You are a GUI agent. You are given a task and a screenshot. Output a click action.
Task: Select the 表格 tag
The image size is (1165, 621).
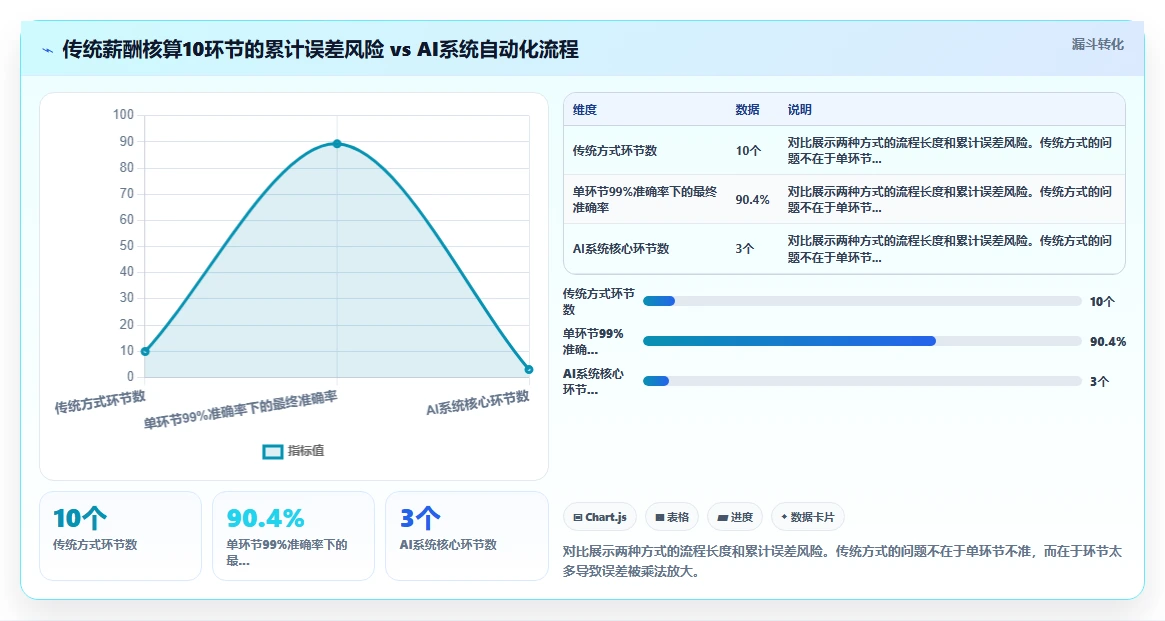coord(672,517)
